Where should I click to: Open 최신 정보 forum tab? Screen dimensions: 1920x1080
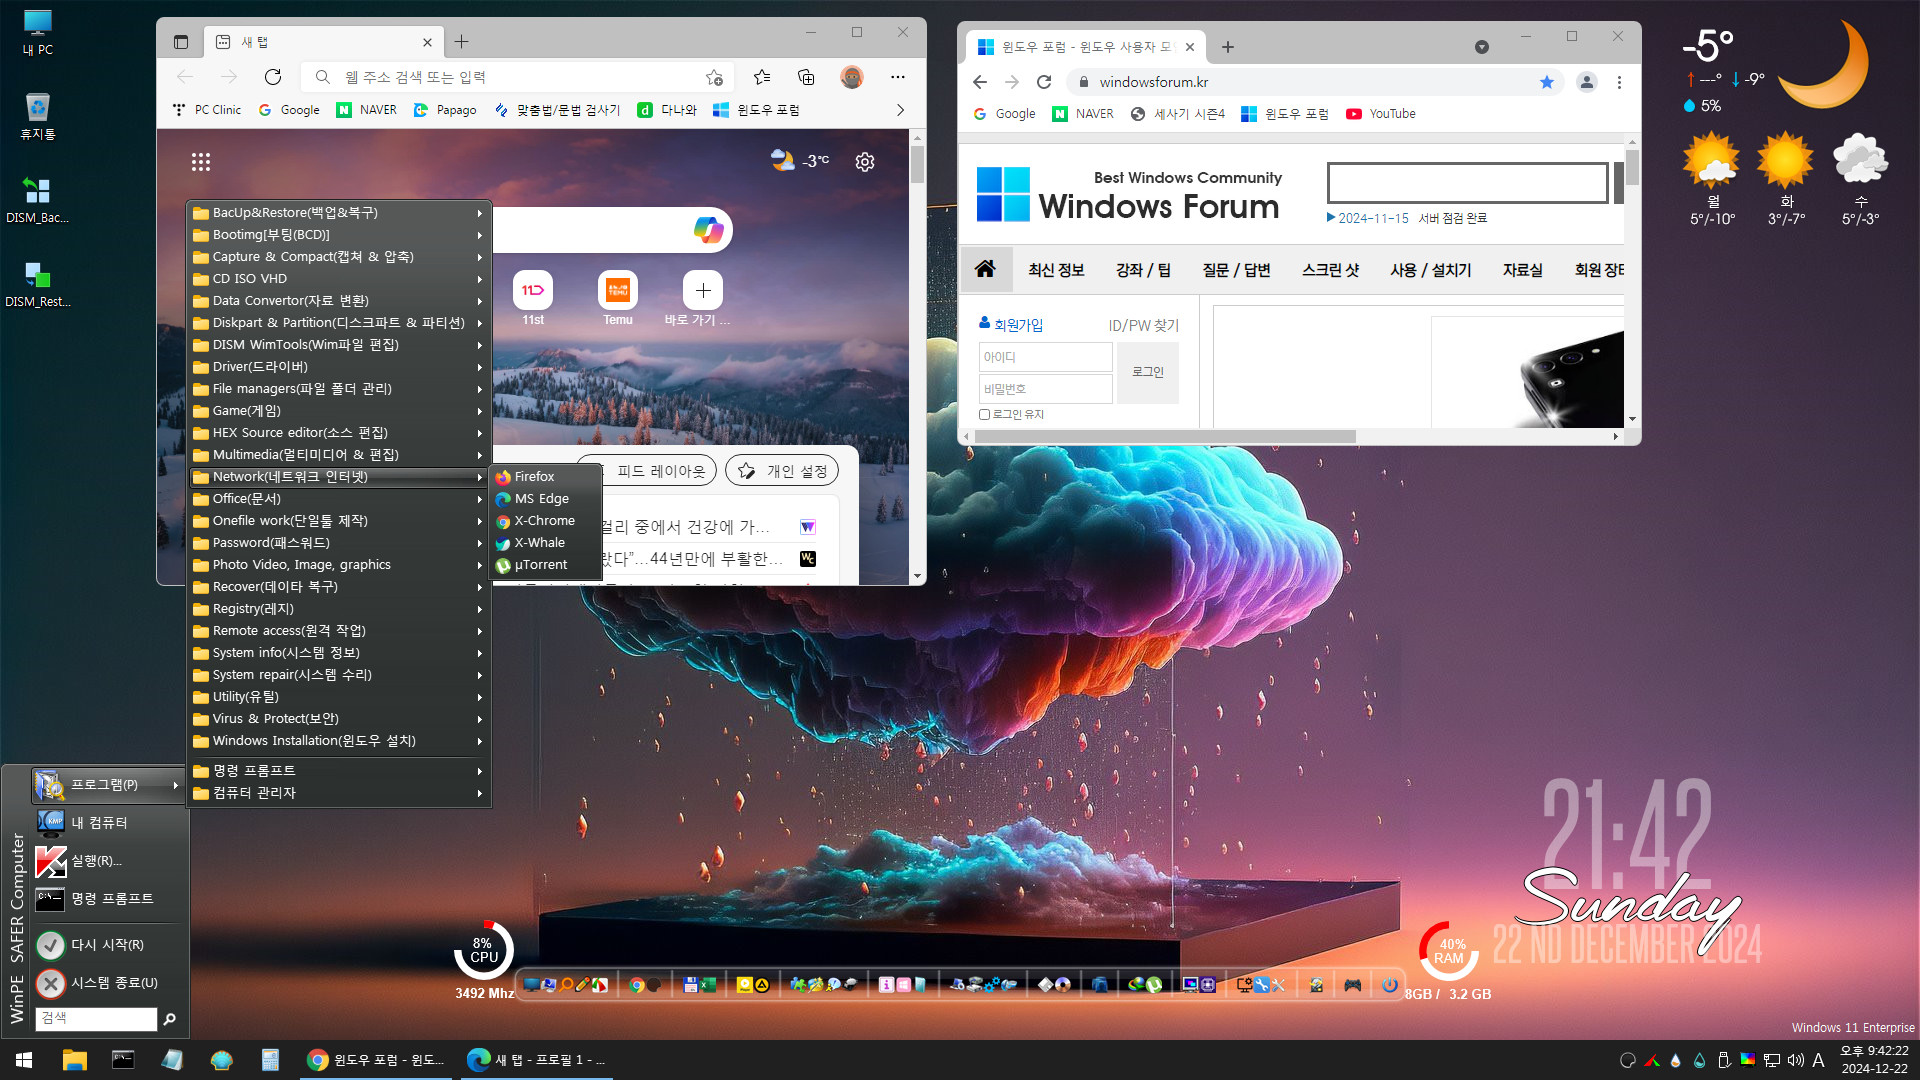click(1056, 270)
